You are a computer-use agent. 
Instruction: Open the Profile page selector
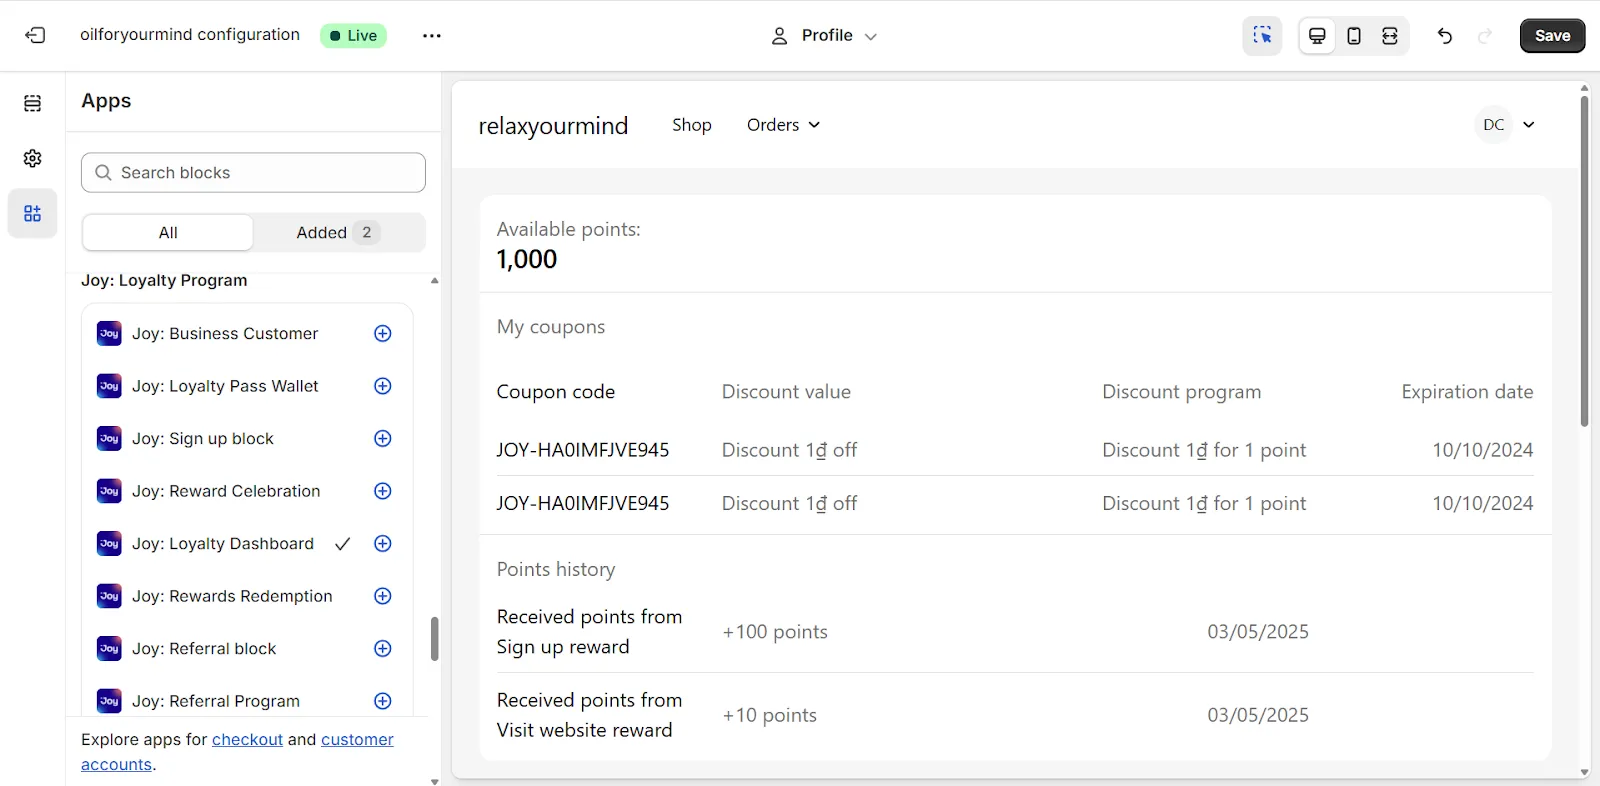coord(824,35)
